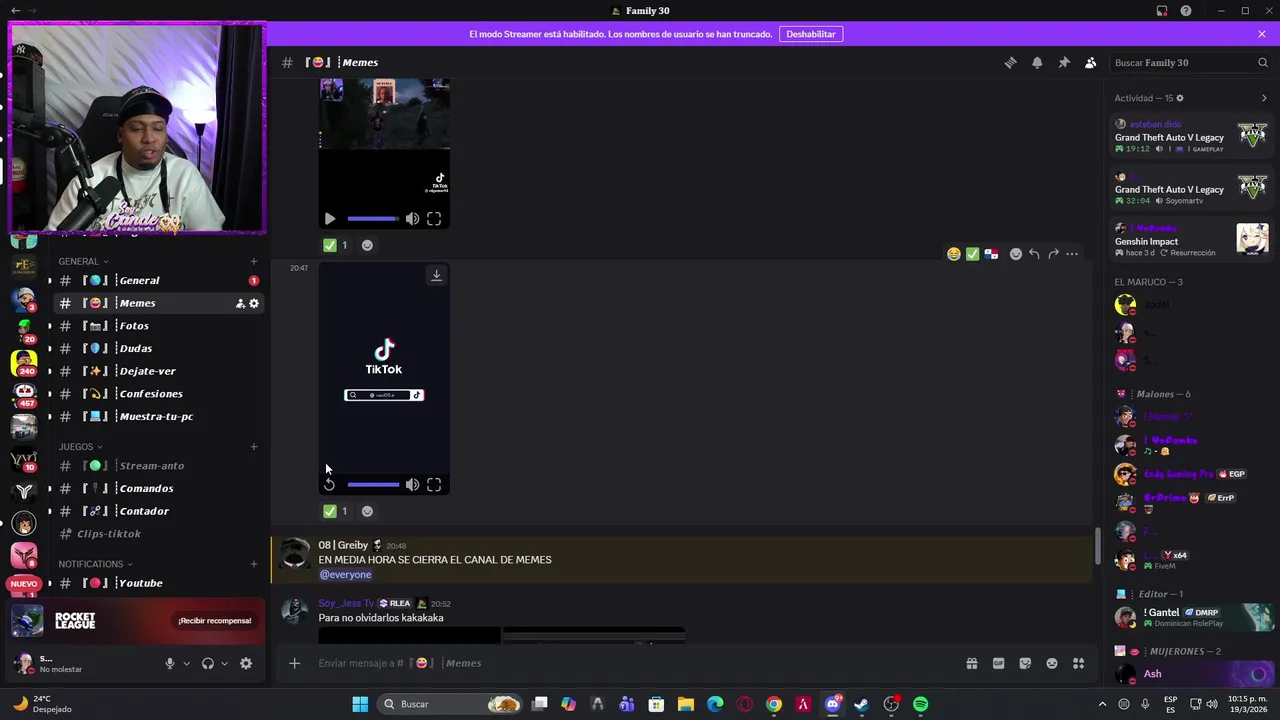Open notification settings bell icon
1280x720 pixels.
point(1037,62)
